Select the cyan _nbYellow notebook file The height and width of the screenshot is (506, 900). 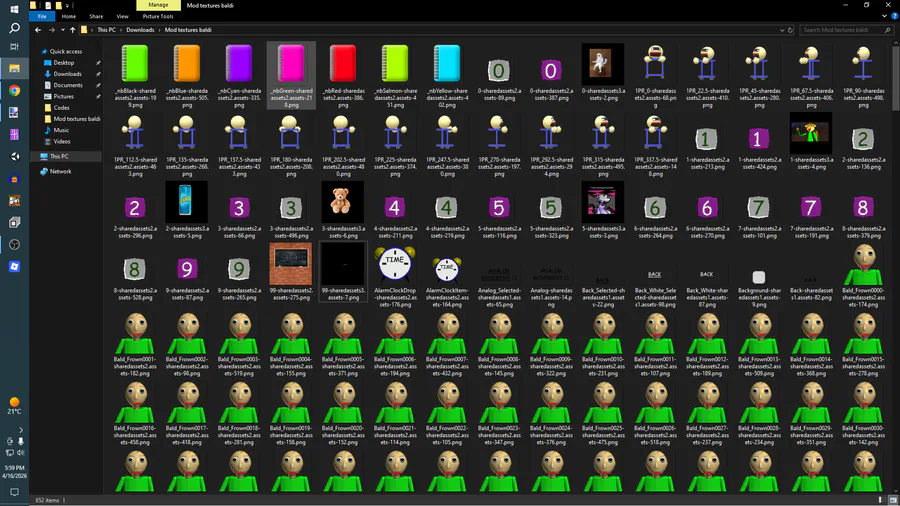pos(447,76)
